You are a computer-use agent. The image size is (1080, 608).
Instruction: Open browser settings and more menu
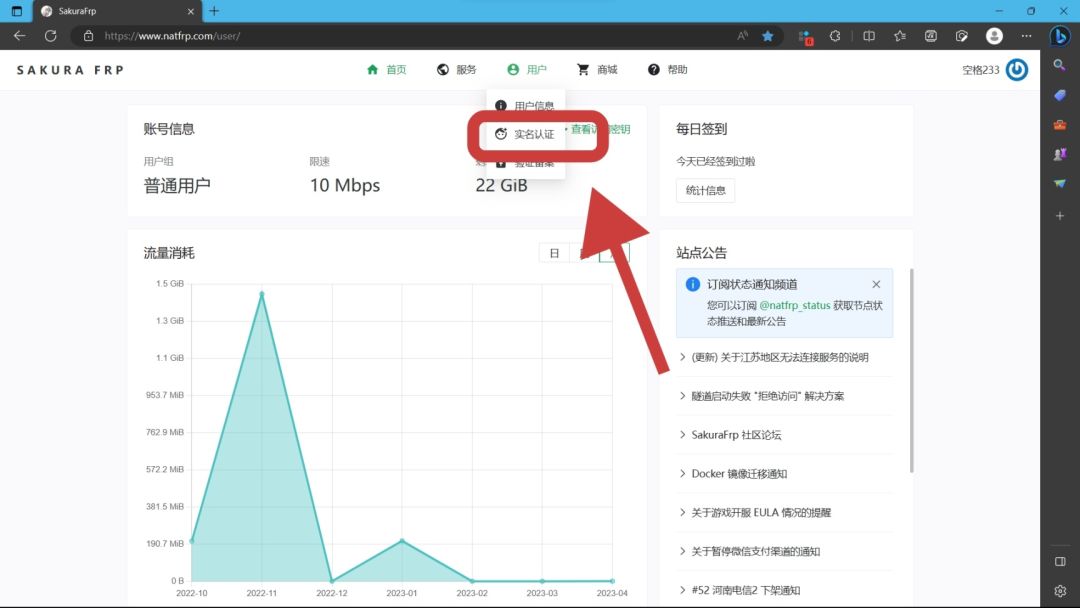point(1026,36)
